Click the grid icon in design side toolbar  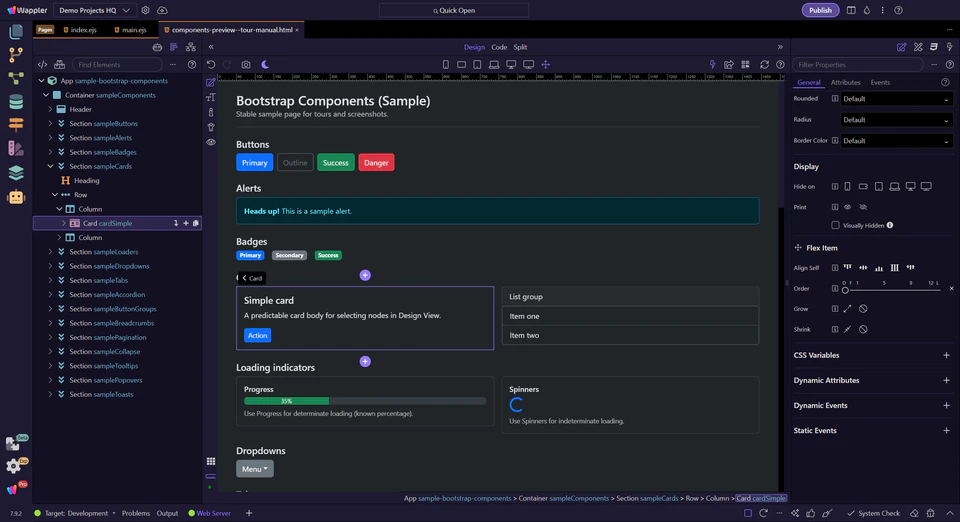pyautogui.click(x=211, y=461)
